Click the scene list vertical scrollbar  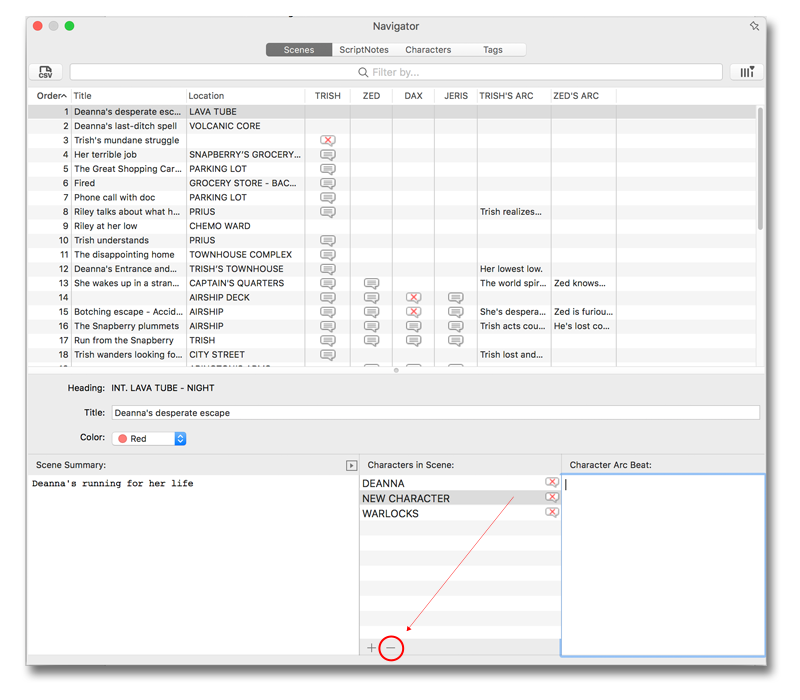pyautogui.click(x=760, y=170)
